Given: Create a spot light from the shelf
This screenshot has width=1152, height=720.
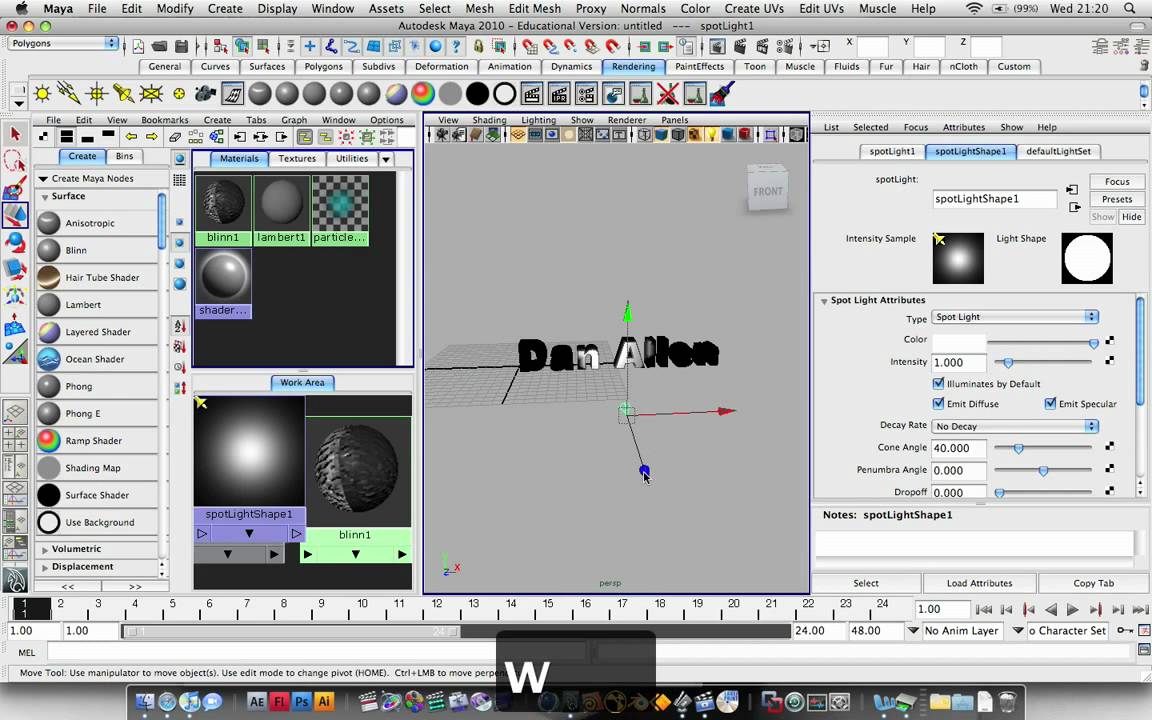Looking at the screenshot, I should [x=123, y=93].
